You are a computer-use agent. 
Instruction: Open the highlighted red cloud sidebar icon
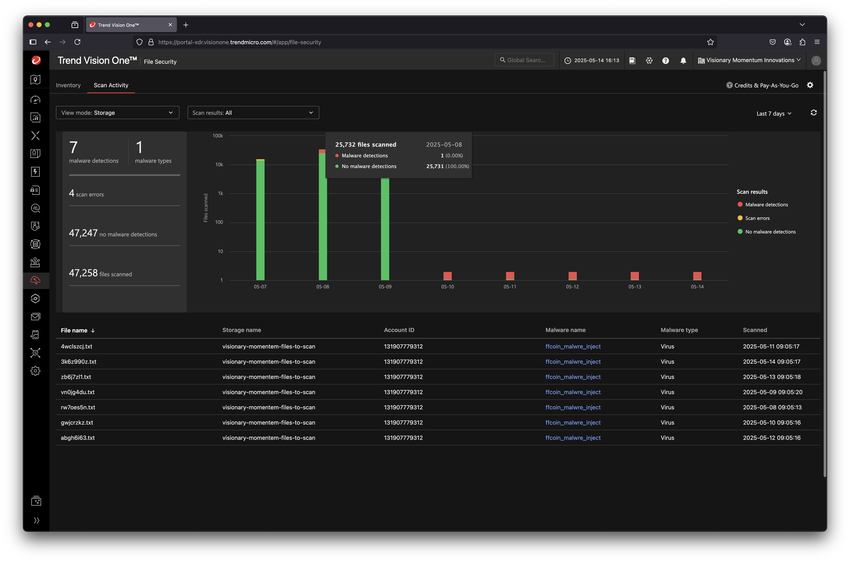pos(36,280)
